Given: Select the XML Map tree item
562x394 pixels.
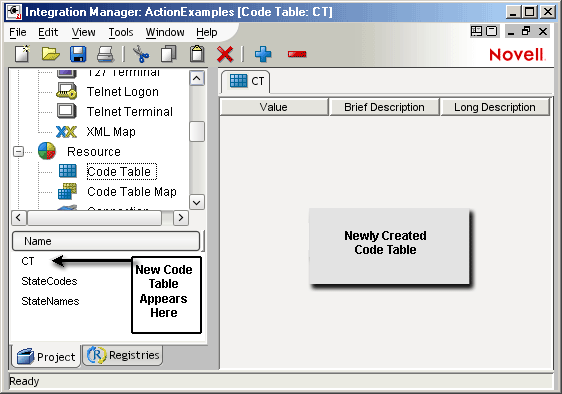Looking at the screenshot, I should (x=111, y=132).
